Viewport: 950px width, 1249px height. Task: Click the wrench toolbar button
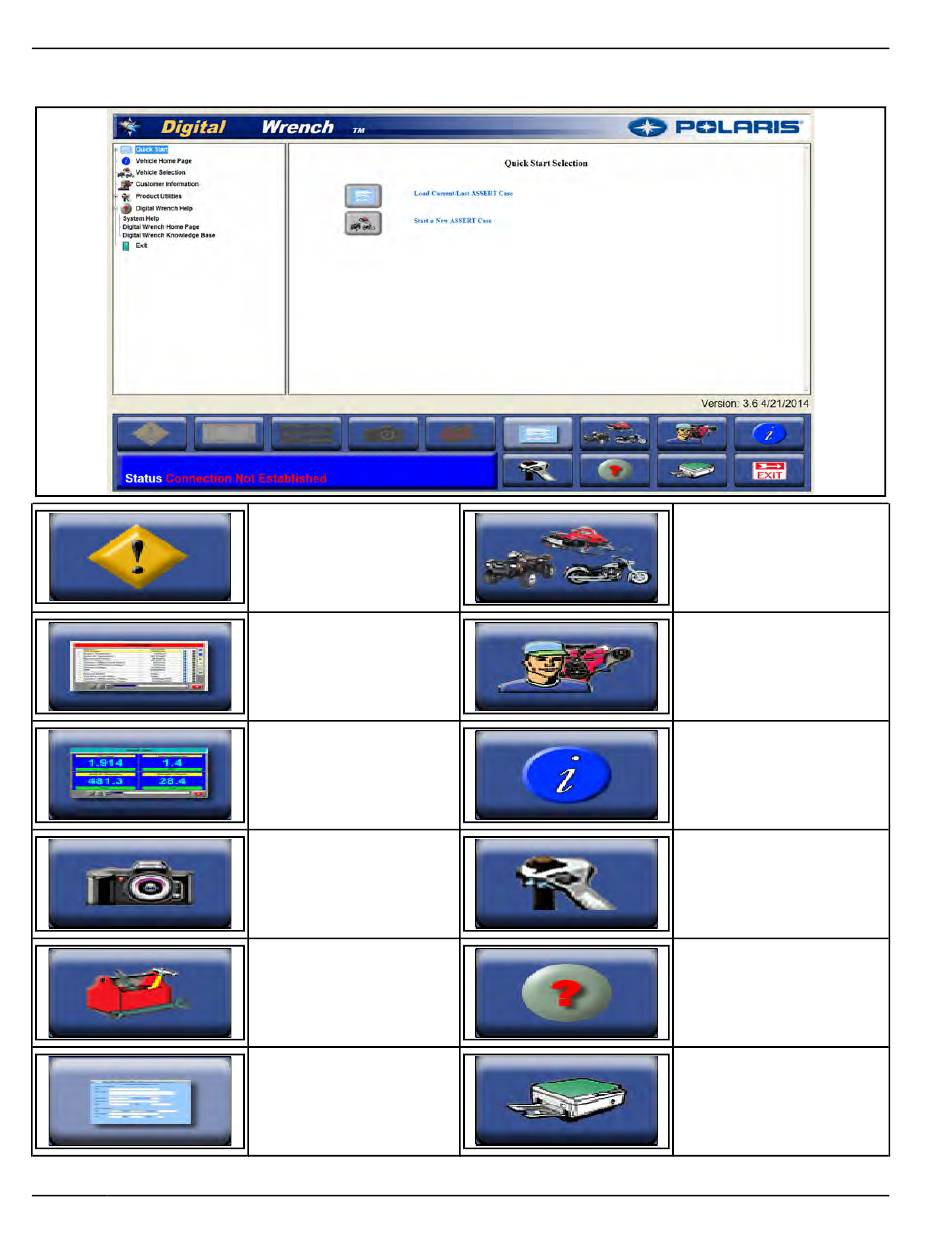(x=538, y=470)
